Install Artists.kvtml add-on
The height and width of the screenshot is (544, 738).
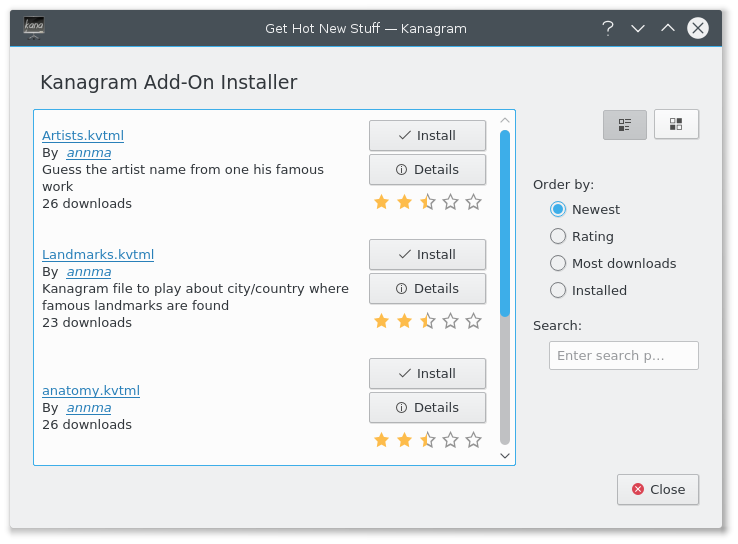[427, 136]
